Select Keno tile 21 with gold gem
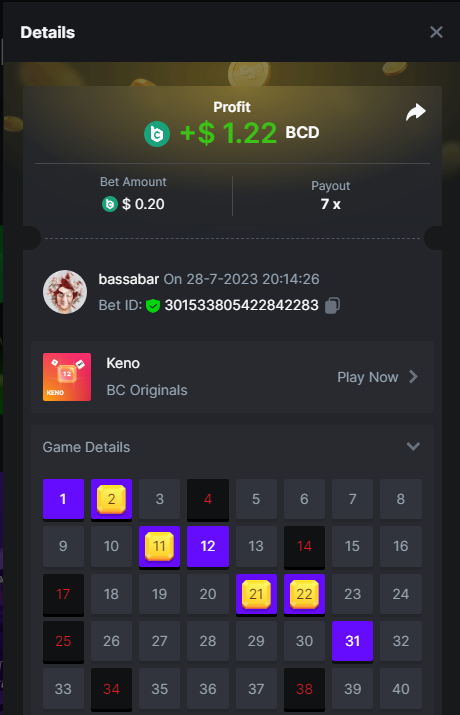Viewport: 460px width, 715px height. point(256,594)
